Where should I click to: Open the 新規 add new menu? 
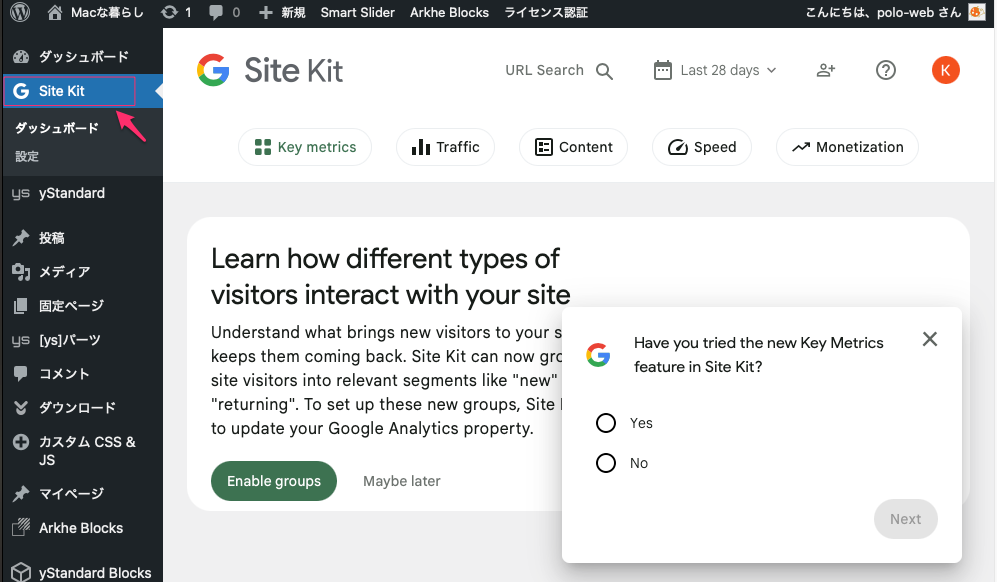[282, 13]
